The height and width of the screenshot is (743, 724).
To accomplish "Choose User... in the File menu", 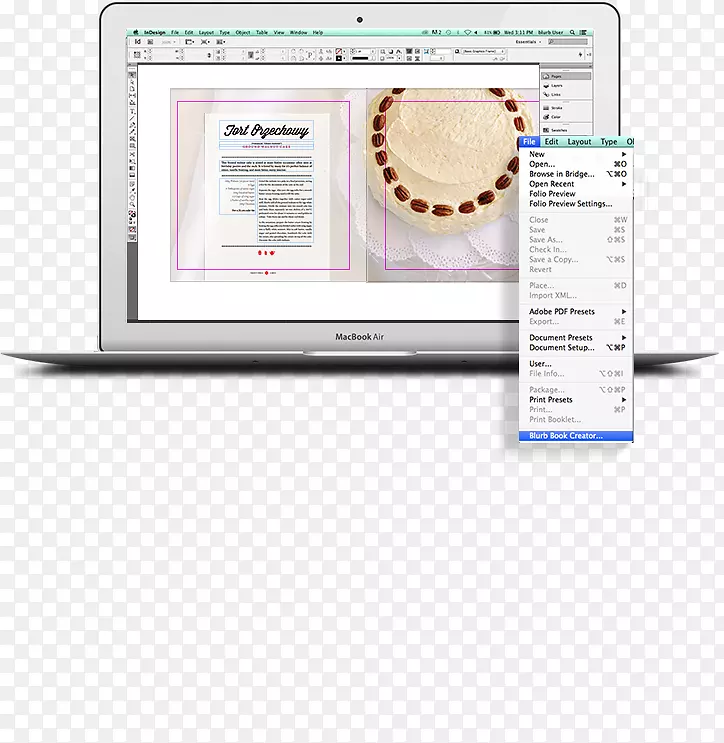I will coord(576,363).
